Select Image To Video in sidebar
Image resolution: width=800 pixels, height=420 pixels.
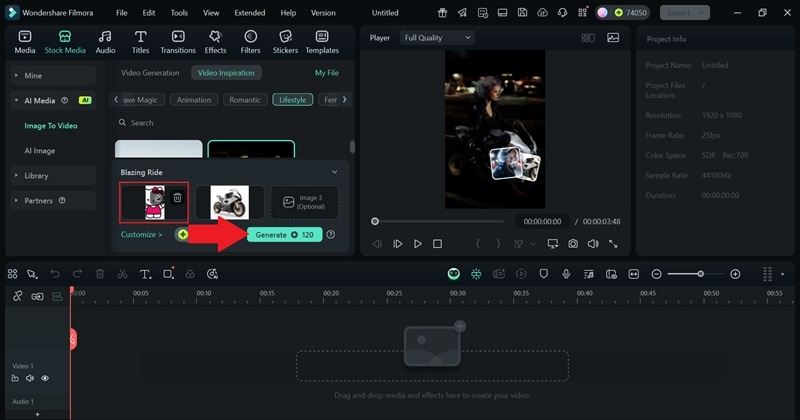coord(51,126)
